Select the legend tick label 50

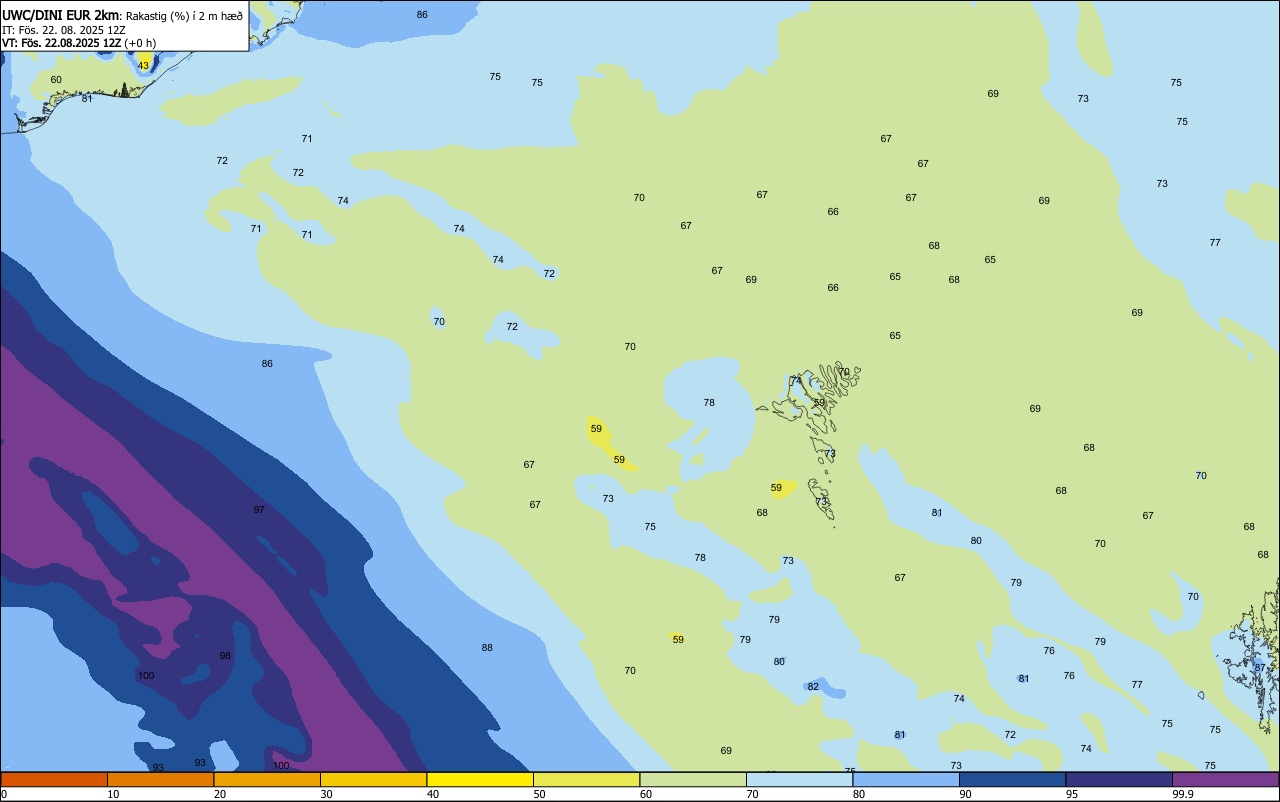pyautogui.click(x=539, y=794)
